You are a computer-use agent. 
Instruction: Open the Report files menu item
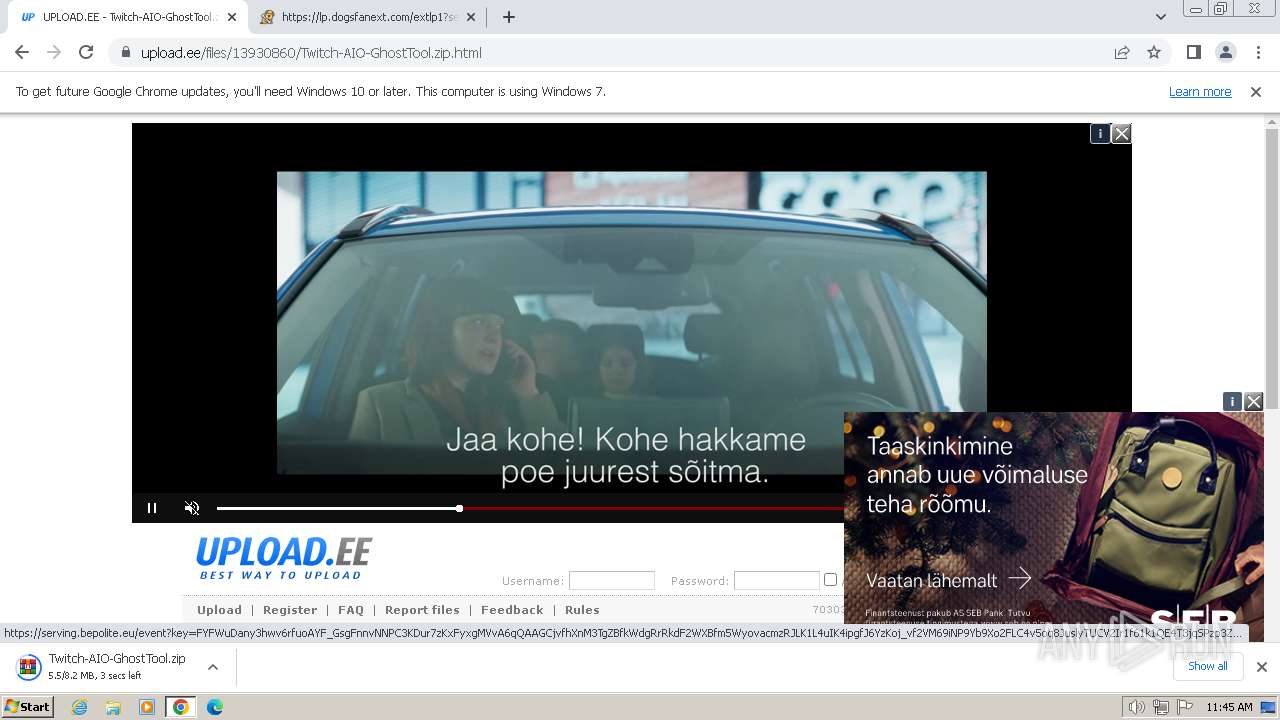pyautogui.click(x=422, y=610)
